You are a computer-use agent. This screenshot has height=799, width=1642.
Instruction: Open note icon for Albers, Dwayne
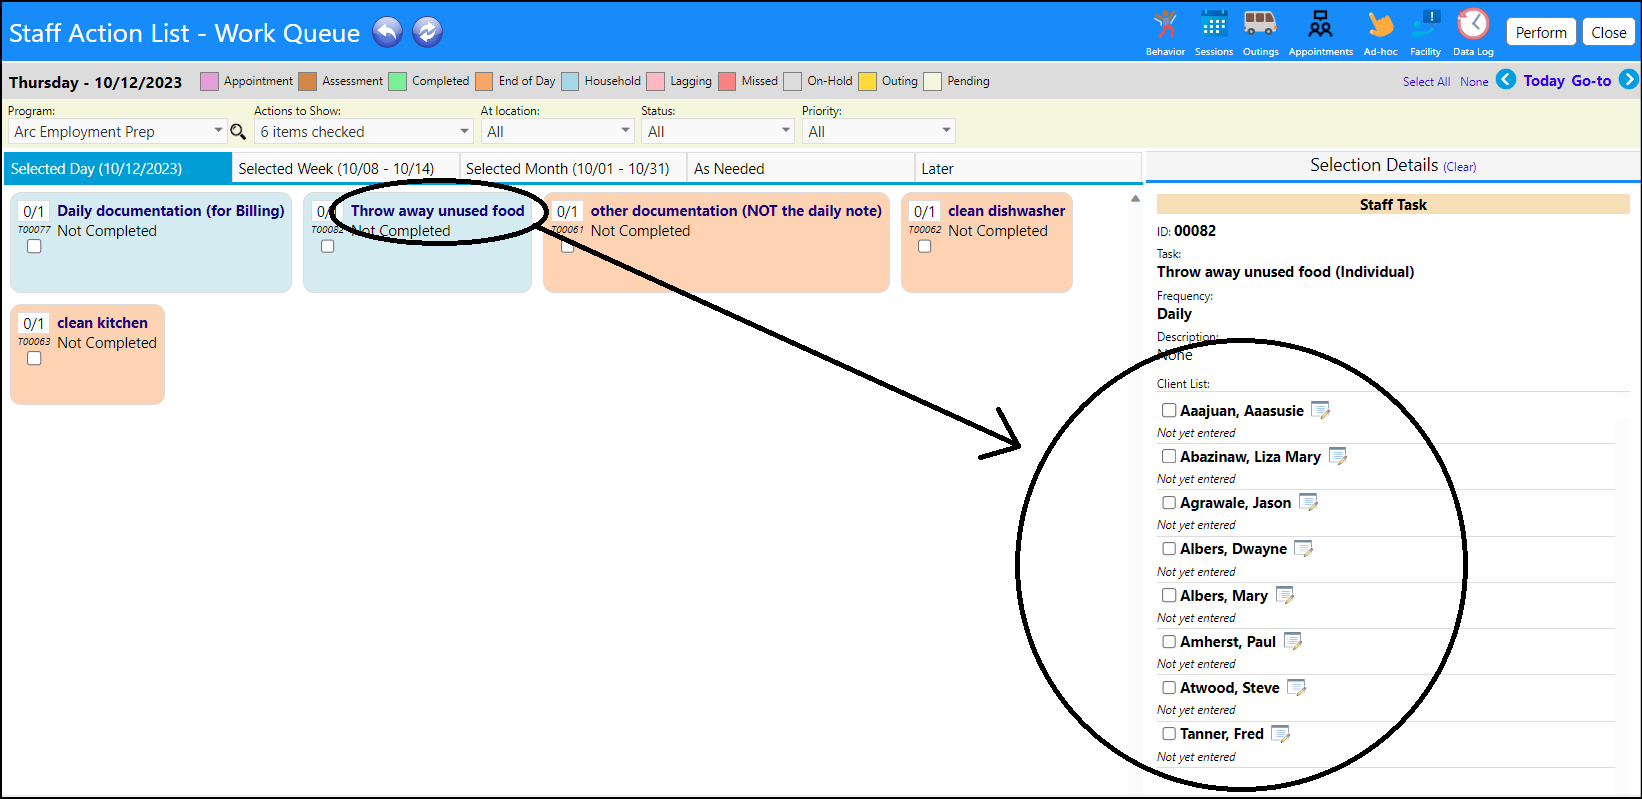[1304, 548]
